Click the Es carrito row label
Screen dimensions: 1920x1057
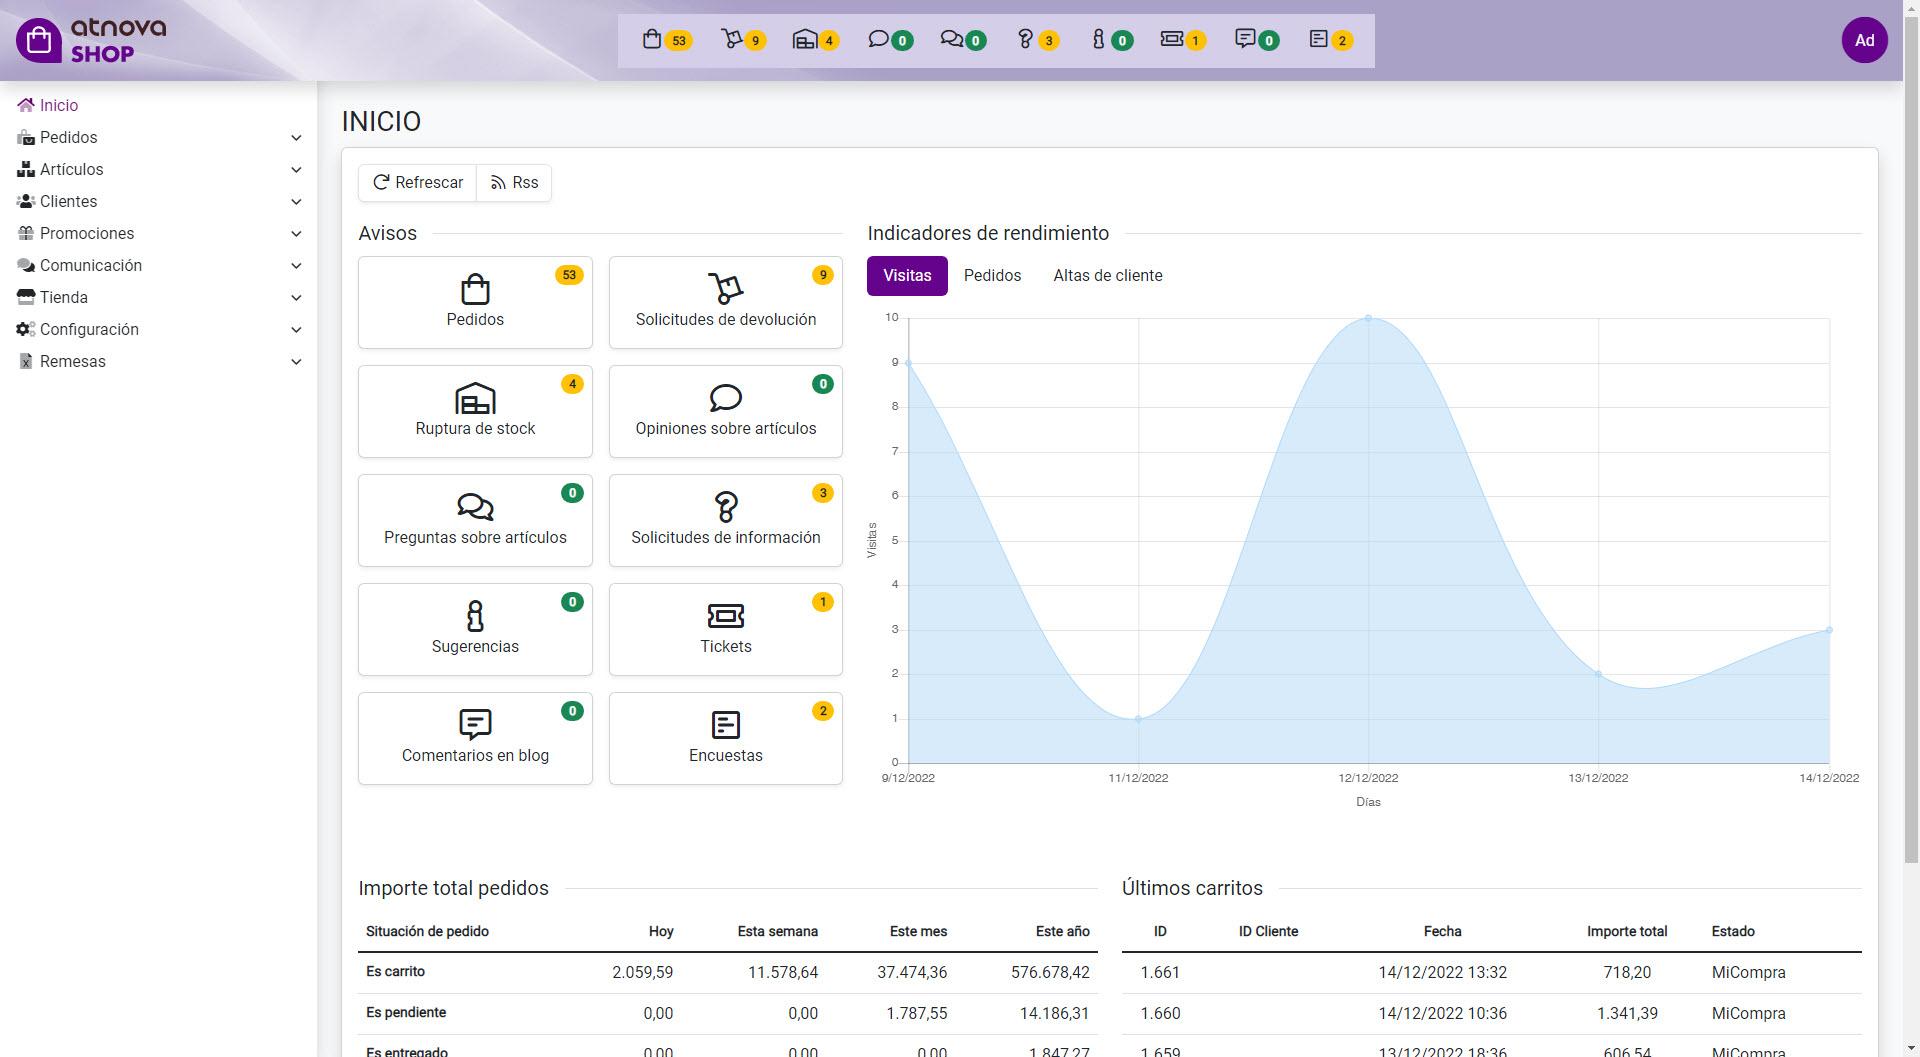click(x=395, y=971)
